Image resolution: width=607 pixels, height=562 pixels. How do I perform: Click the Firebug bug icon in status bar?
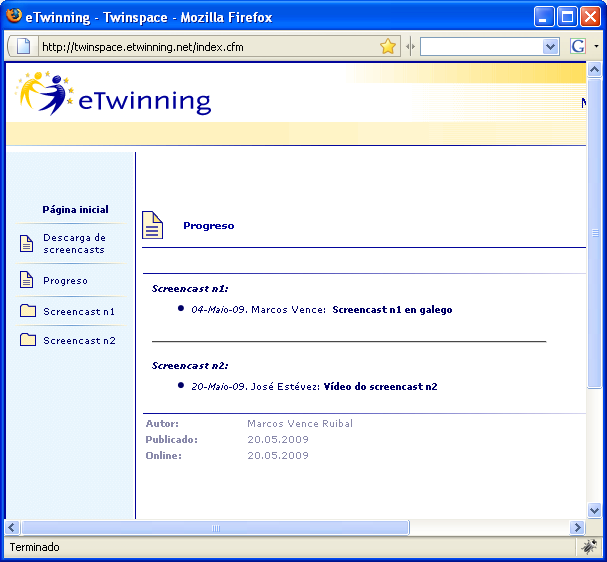(589, 547)
